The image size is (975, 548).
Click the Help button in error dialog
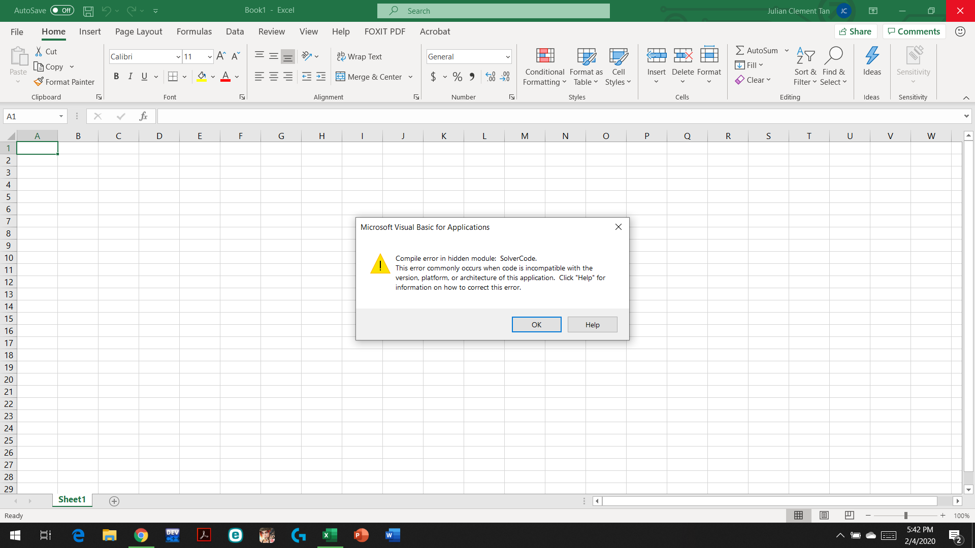pyautogui.click(x=592, y=325)
